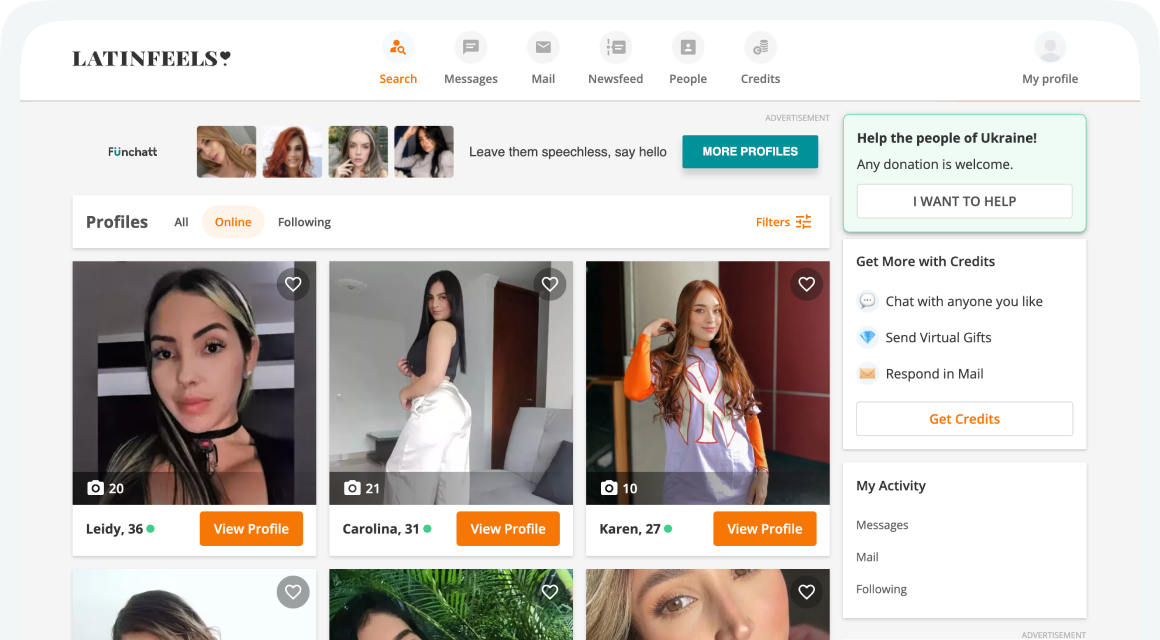Select the Online profiles tab
The width and height of the screenshot is (1160, 640).
(233, 222)
